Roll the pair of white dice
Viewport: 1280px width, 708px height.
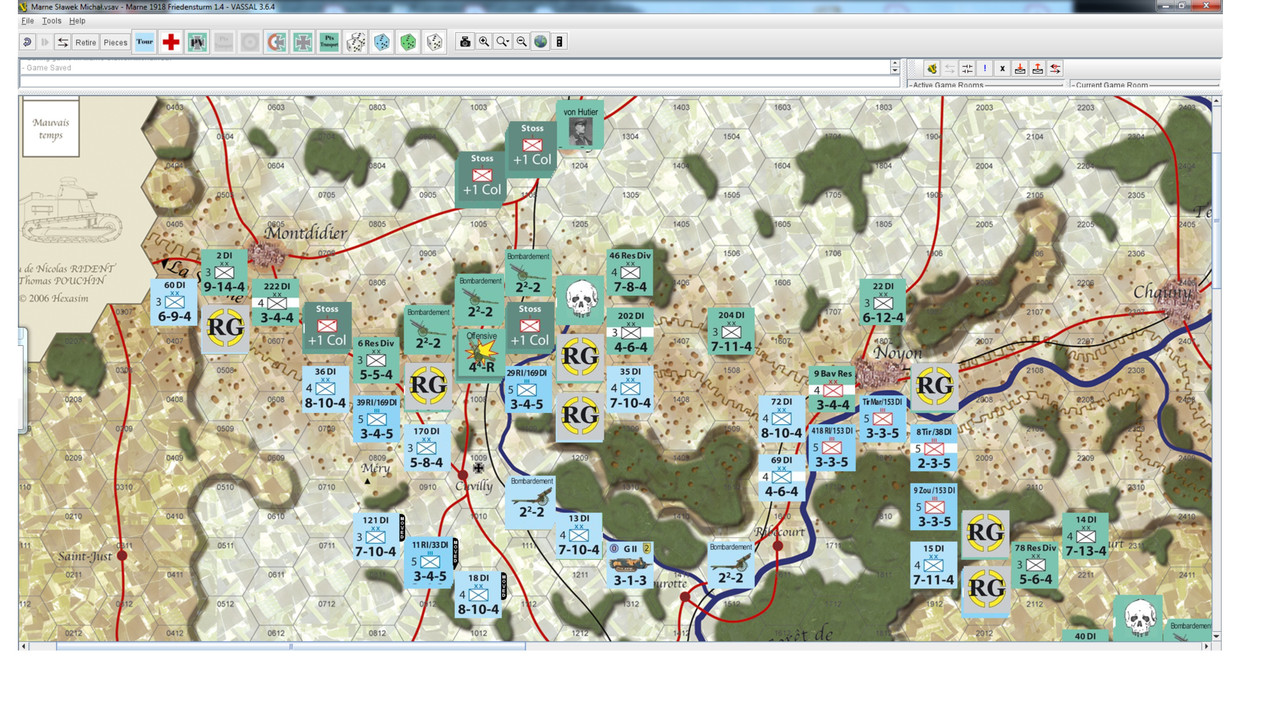(x=356, y=42)
